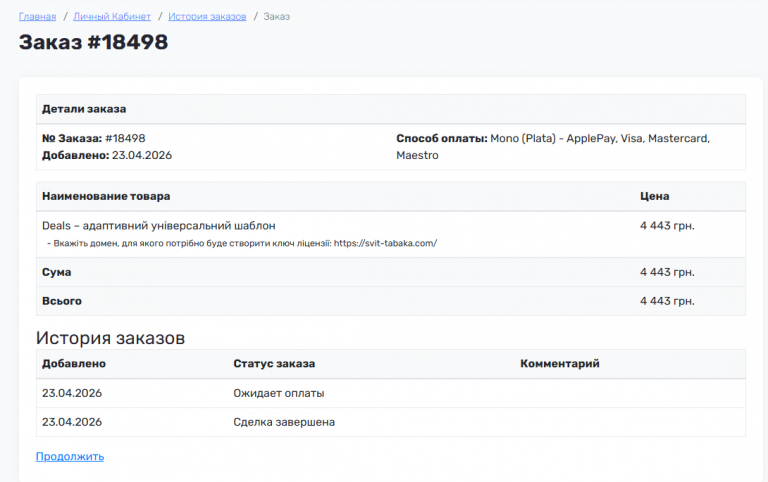Click the Продолжить link
The image size is (768, 482).
[x=70, y=456]
